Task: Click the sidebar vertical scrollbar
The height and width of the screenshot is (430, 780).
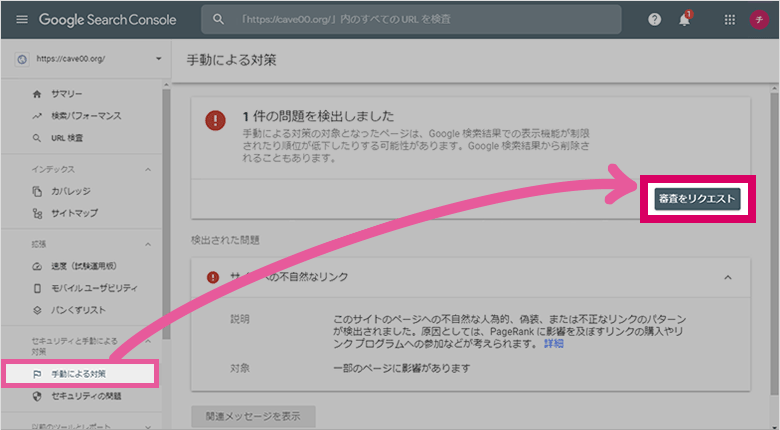Action: pyautogui.click(x=166, y=214)
